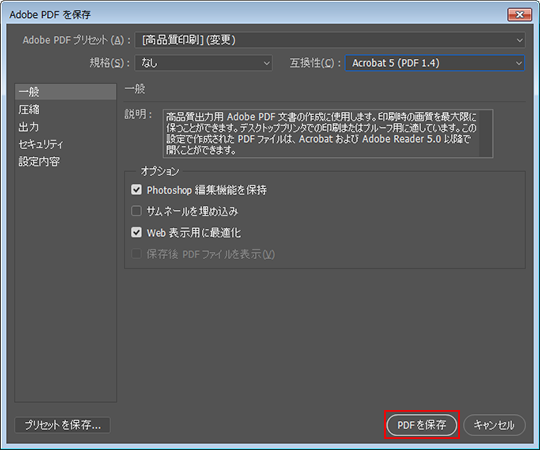Uncheck Photoshop 編集機能を保持 checkbox
540x450 pixels.
coord(136,190)
